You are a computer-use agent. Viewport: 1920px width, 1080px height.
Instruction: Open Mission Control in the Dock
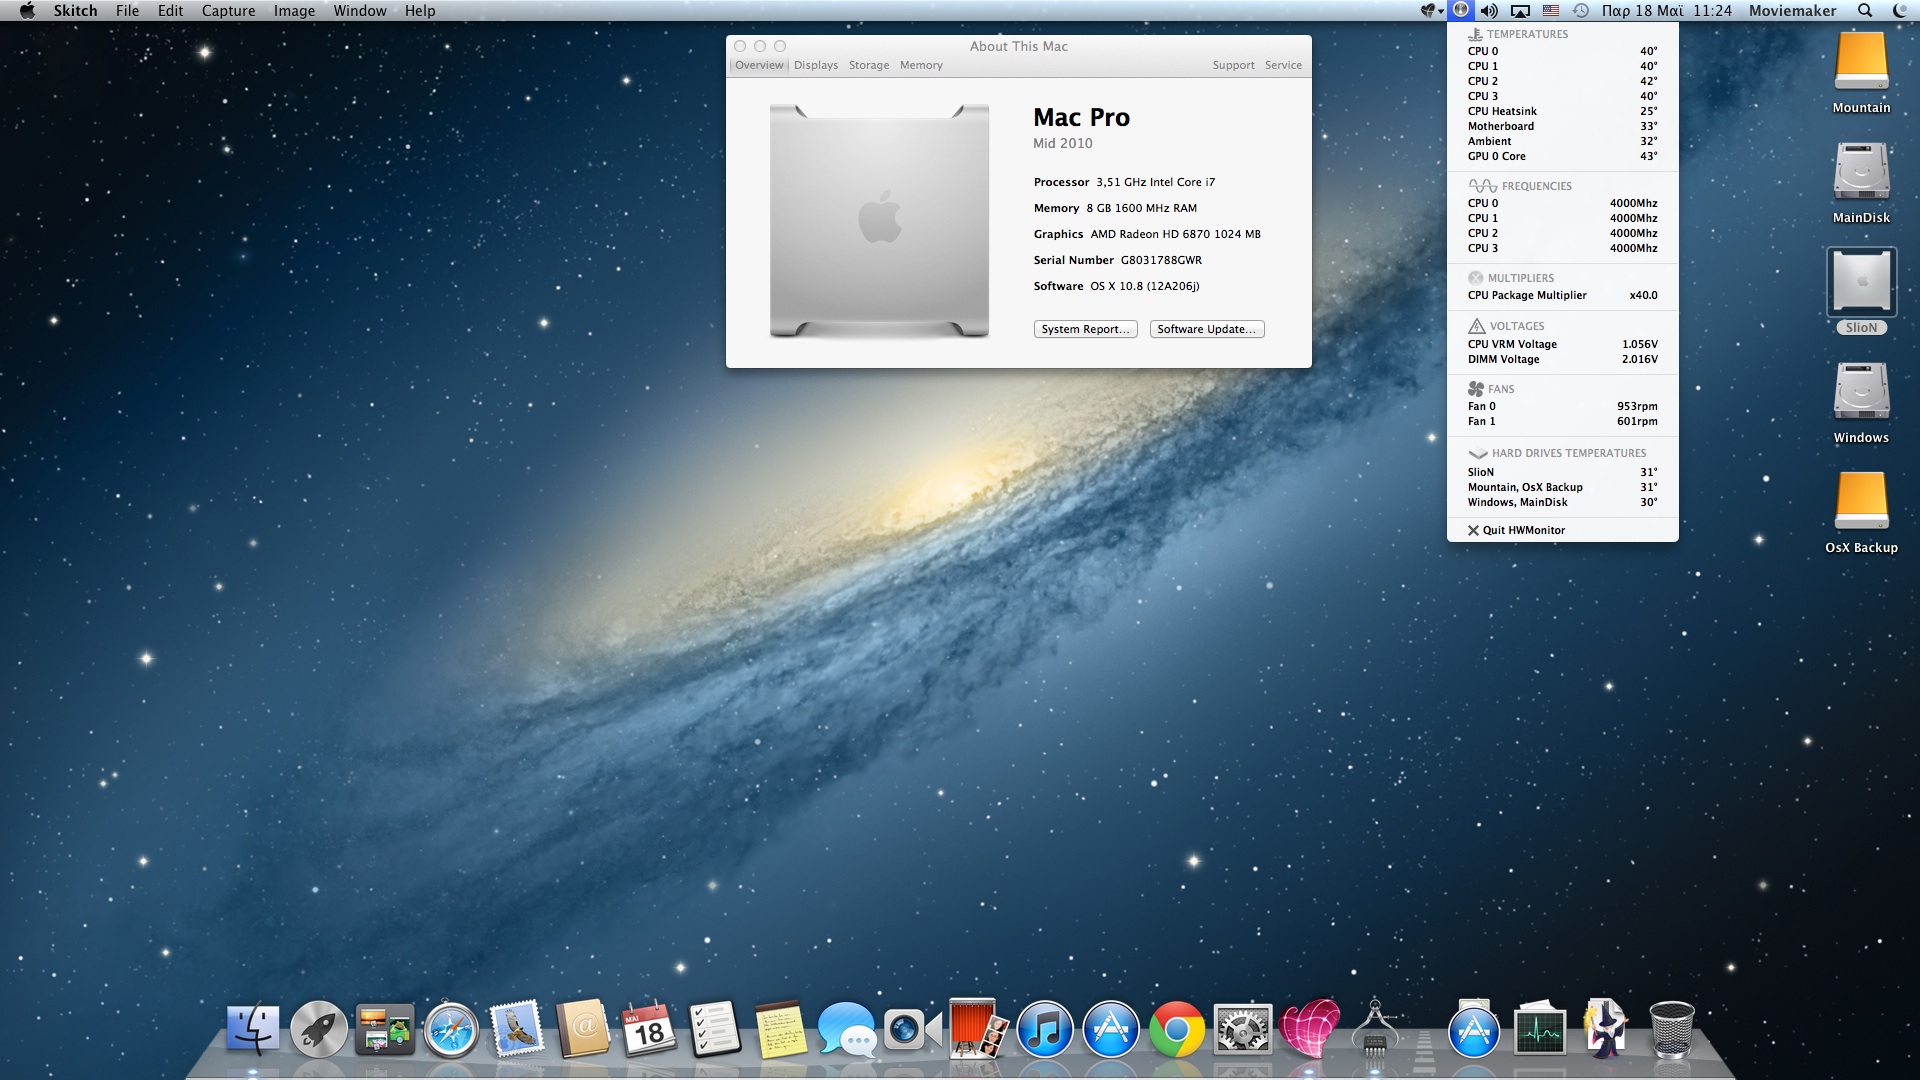point(385,1029)
